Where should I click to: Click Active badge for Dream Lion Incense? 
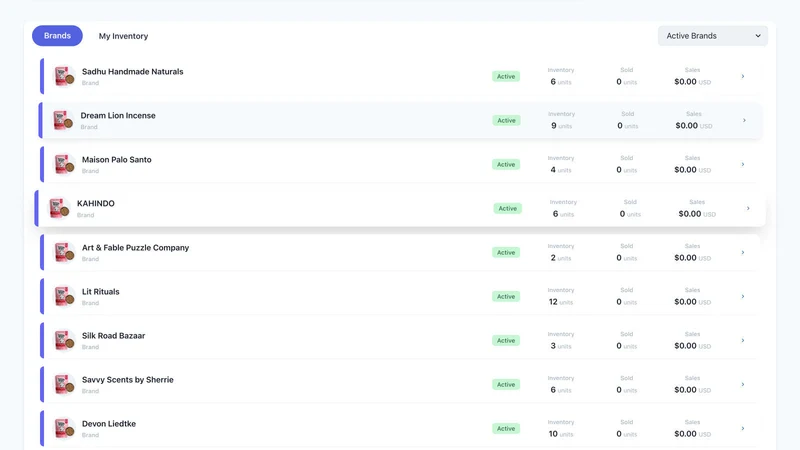pyautogui.click(x=507, y=120)
